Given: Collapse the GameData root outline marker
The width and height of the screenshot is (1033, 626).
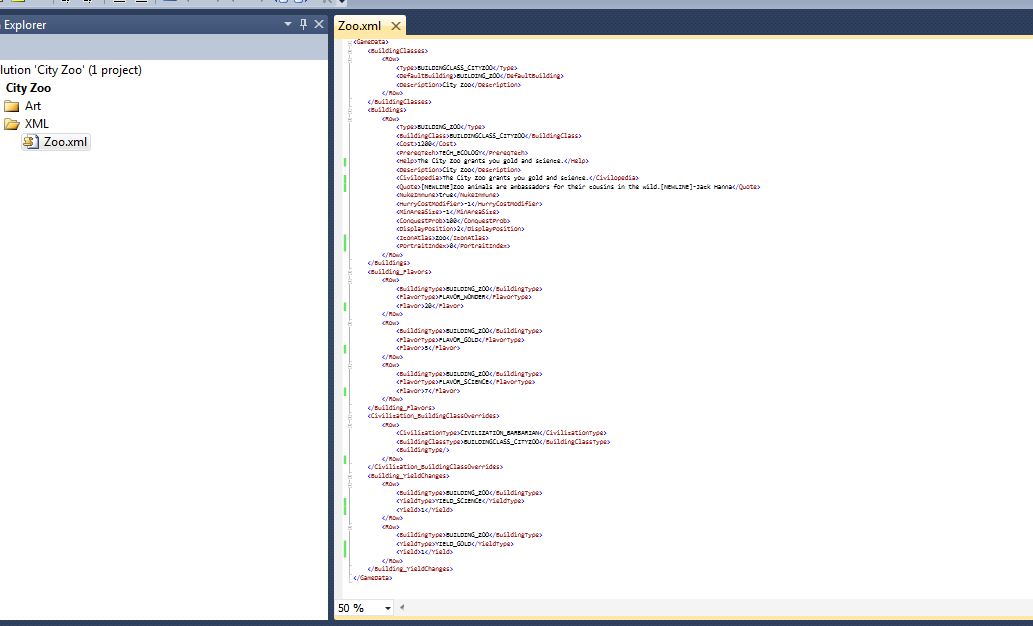Looking at the screenshot, I should click(x=349, y=42).
